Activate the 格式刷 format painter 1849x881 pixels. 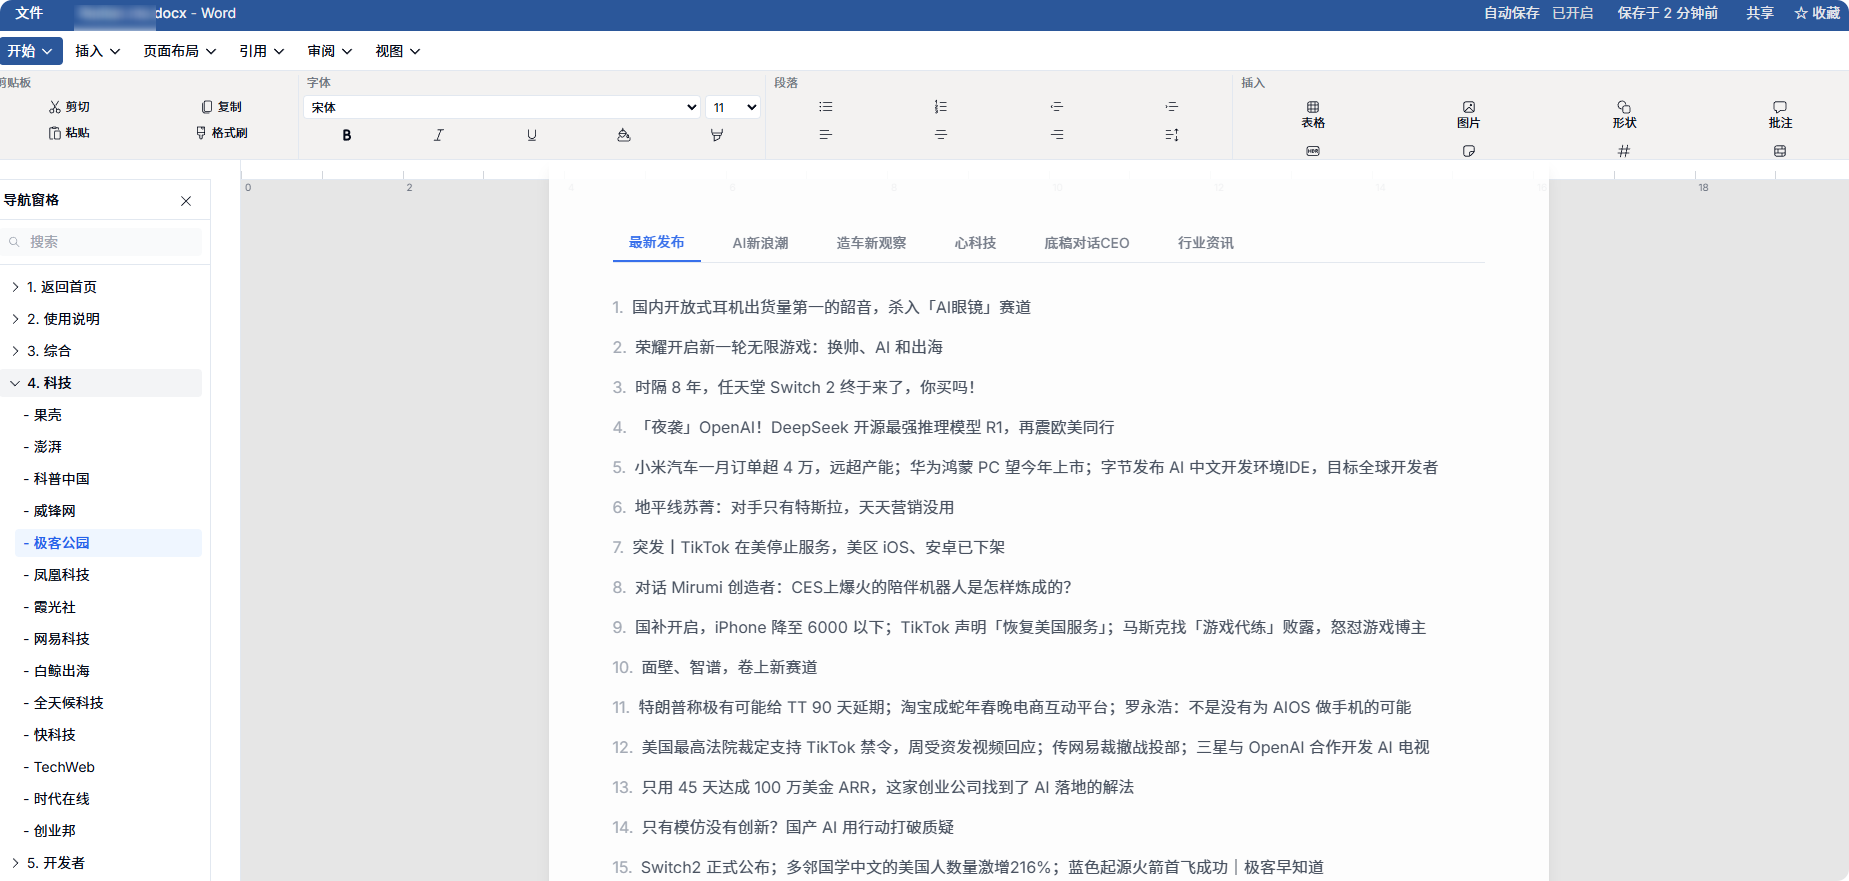pyautogui.click(x=221, y=133)
